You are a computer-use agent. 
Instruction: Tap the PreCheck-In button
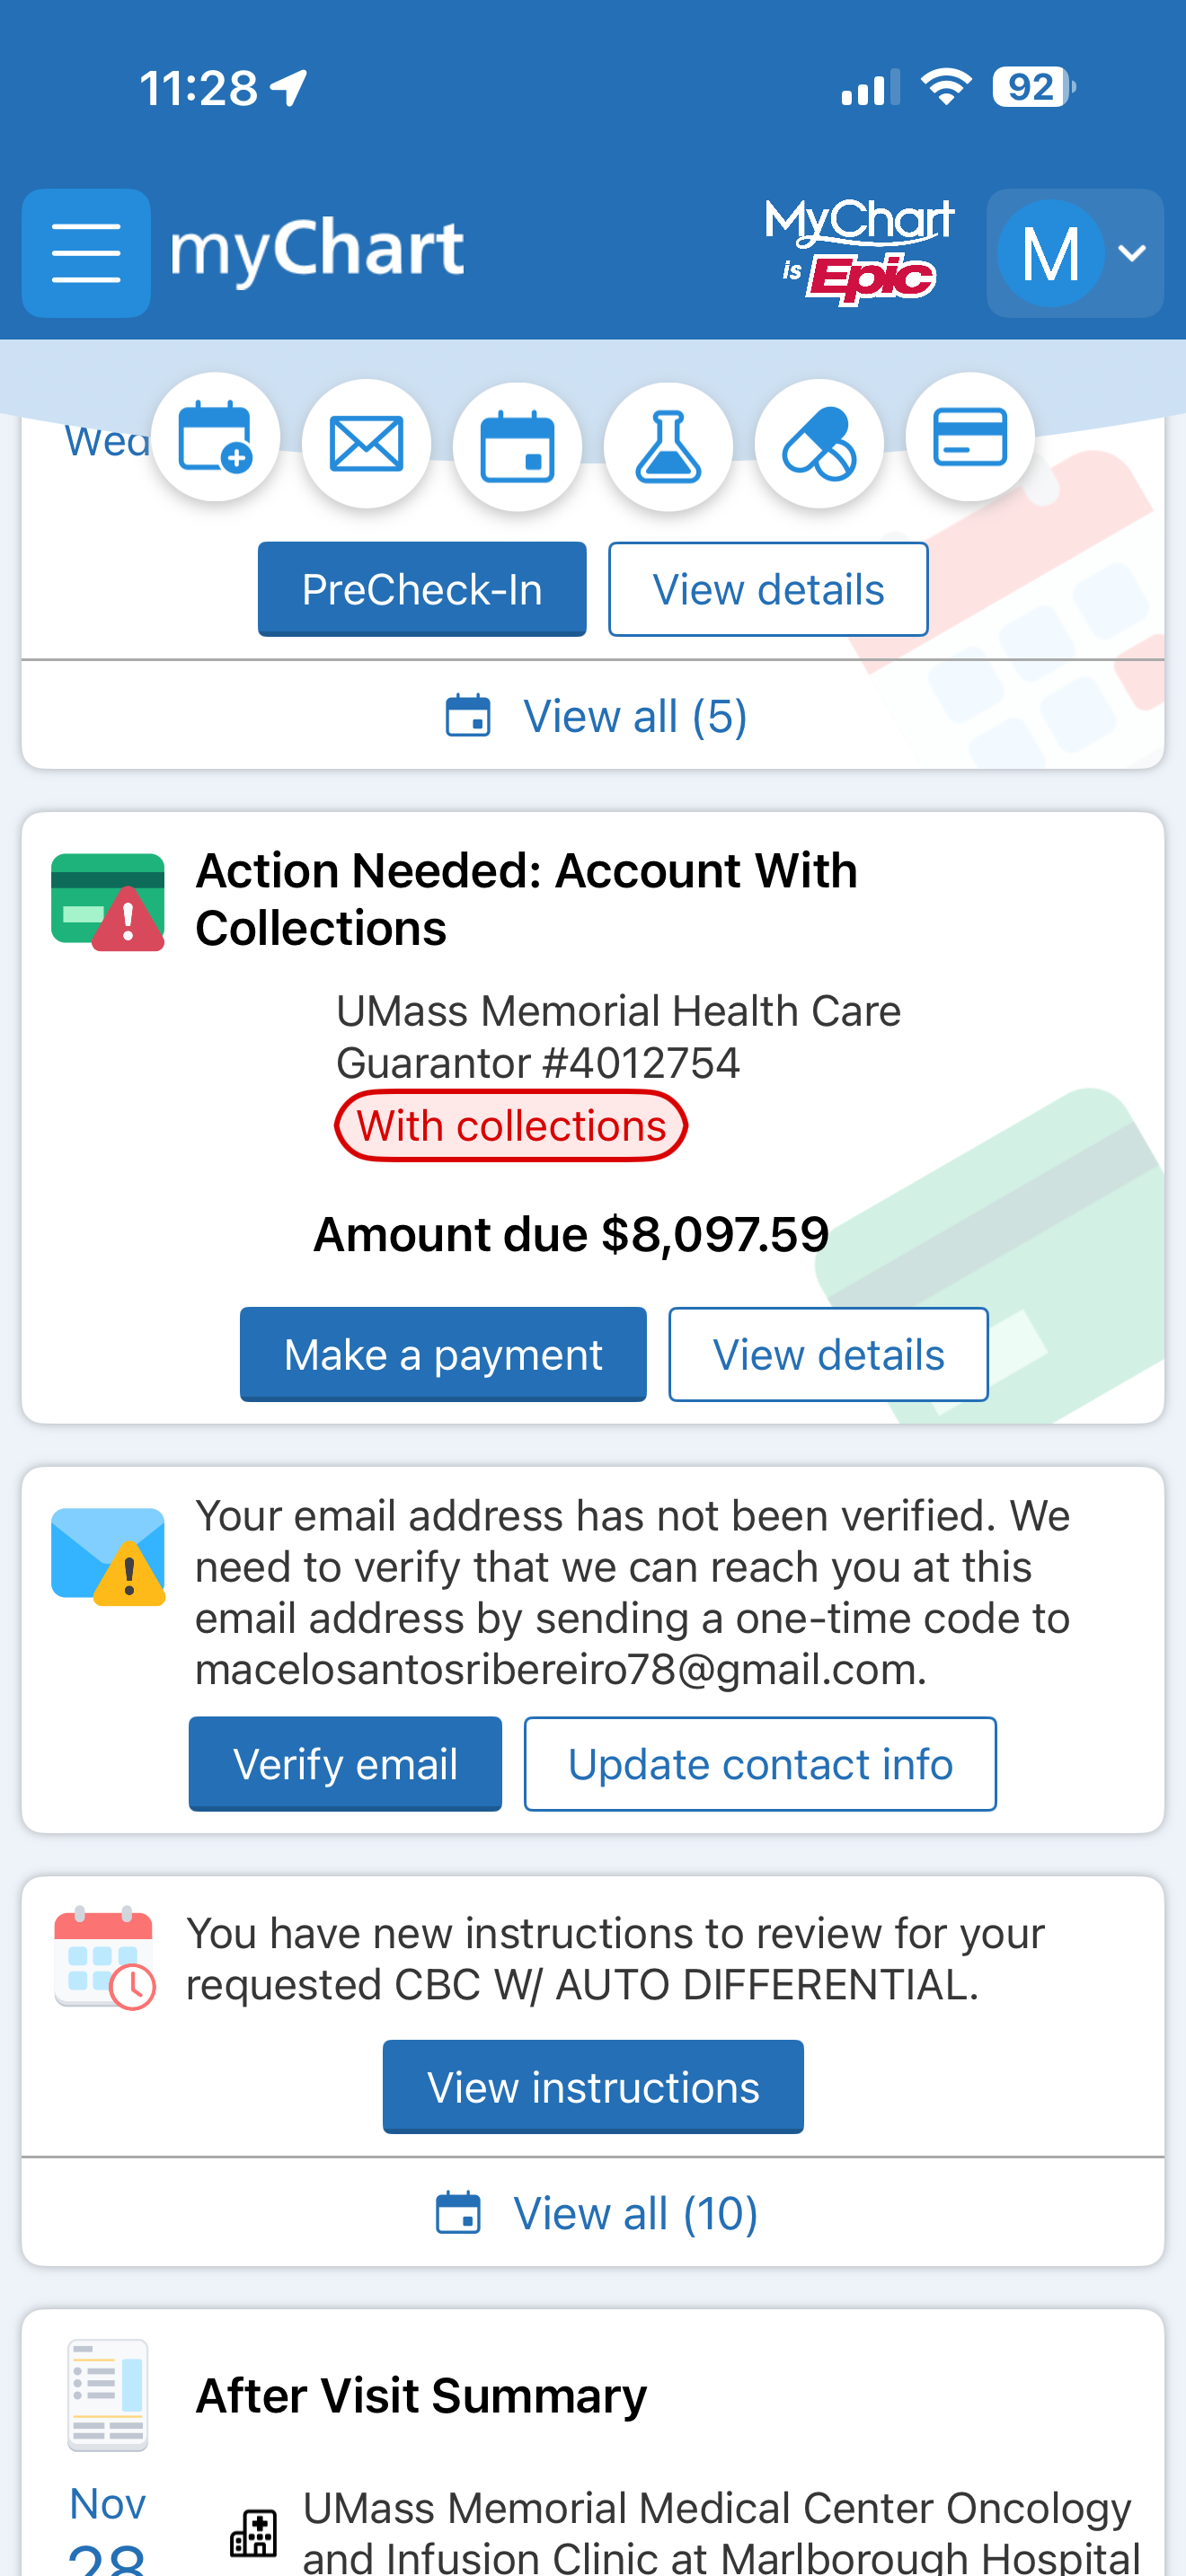click(x=422, y=589)
